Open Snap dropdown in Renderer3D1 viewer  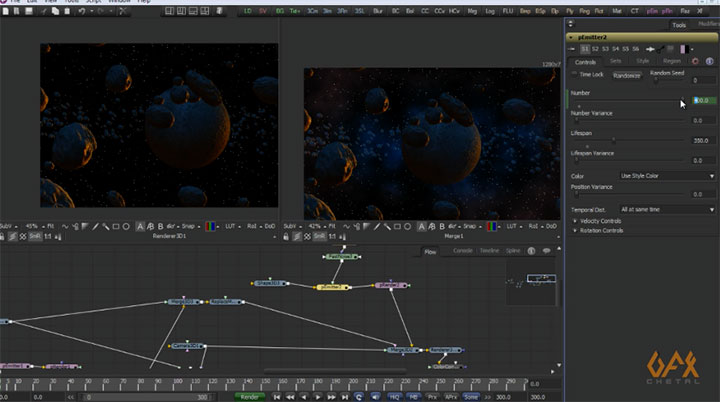(x=191, y=226)
